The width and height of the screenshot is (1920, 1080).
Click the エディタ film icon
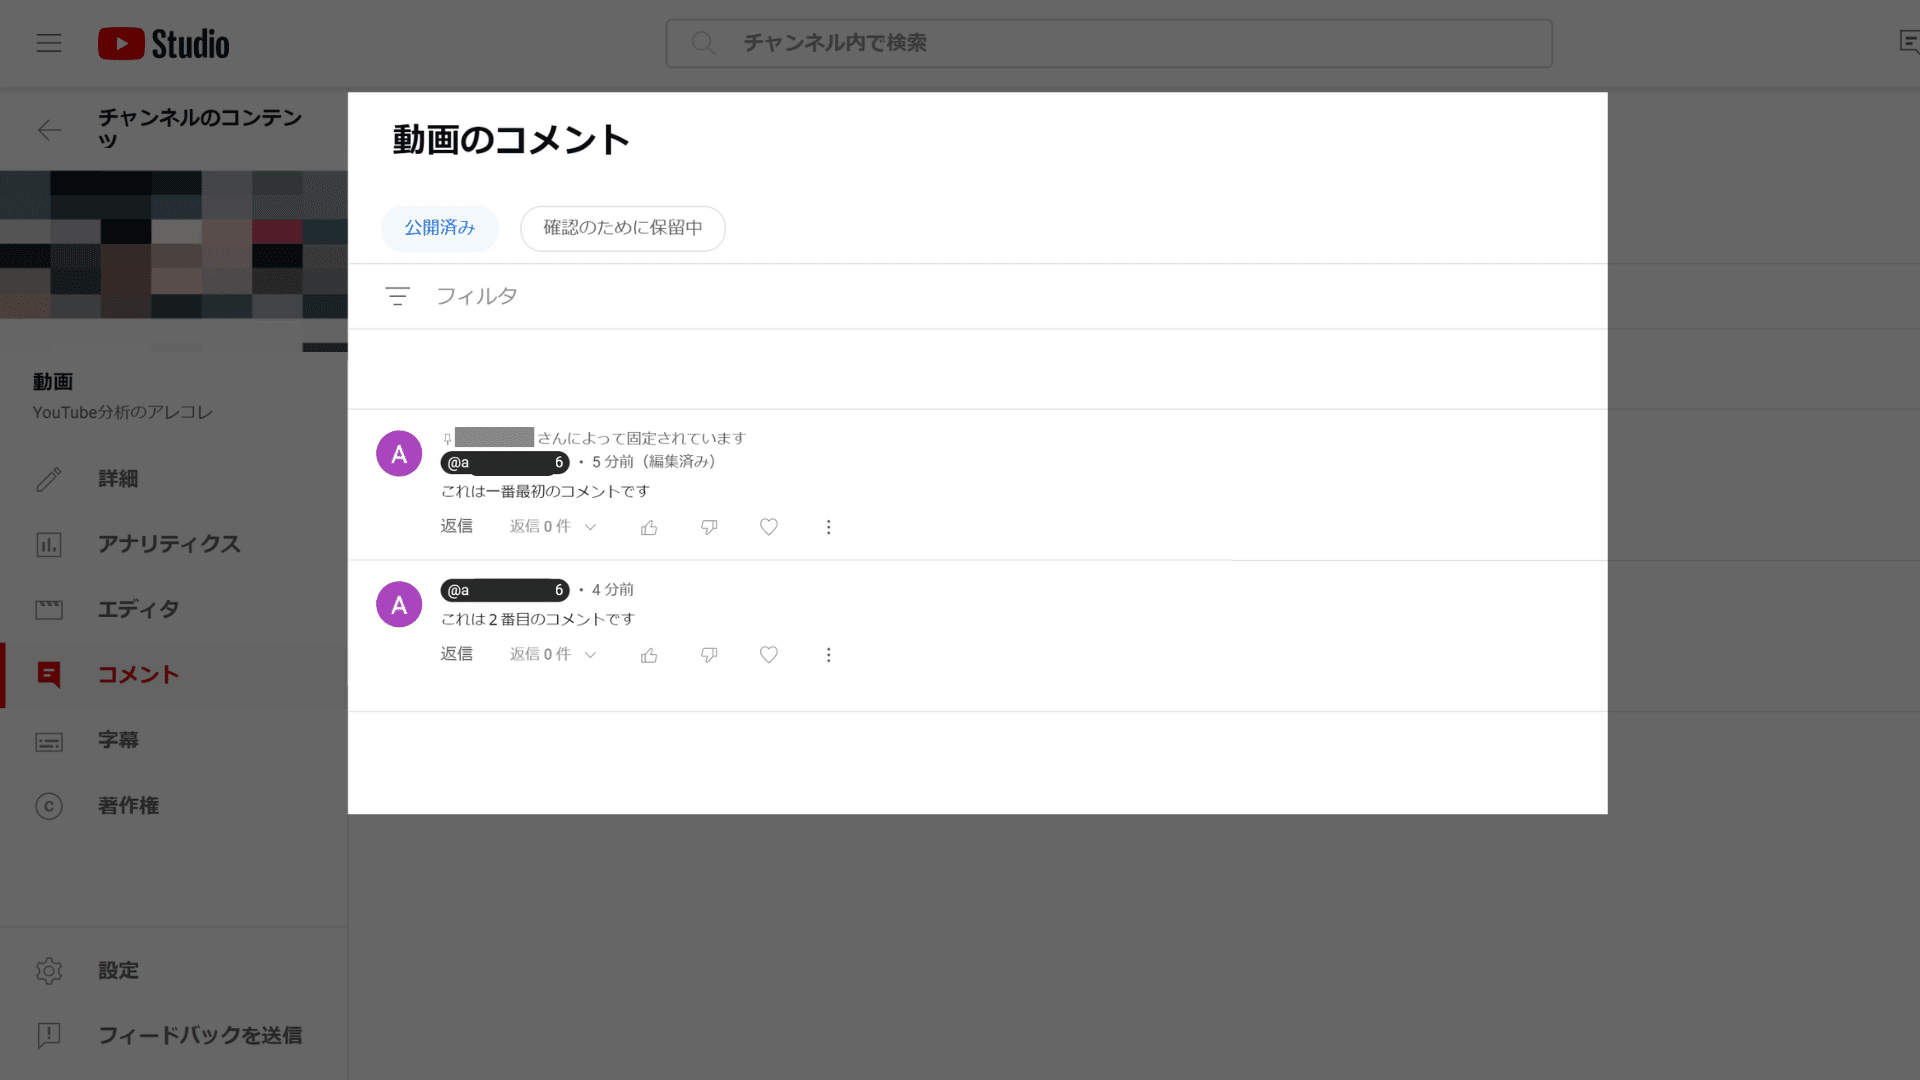tap(49, 609)
